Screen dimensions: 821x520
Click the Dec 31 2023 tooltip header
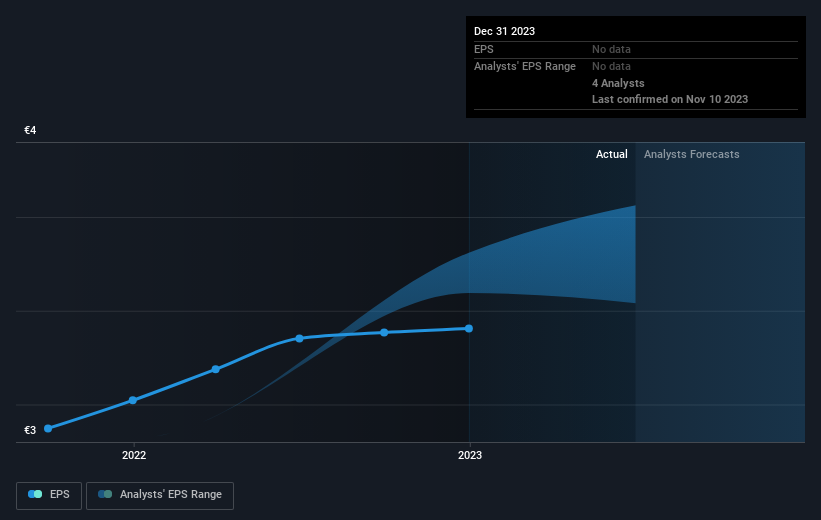point(504,31)
